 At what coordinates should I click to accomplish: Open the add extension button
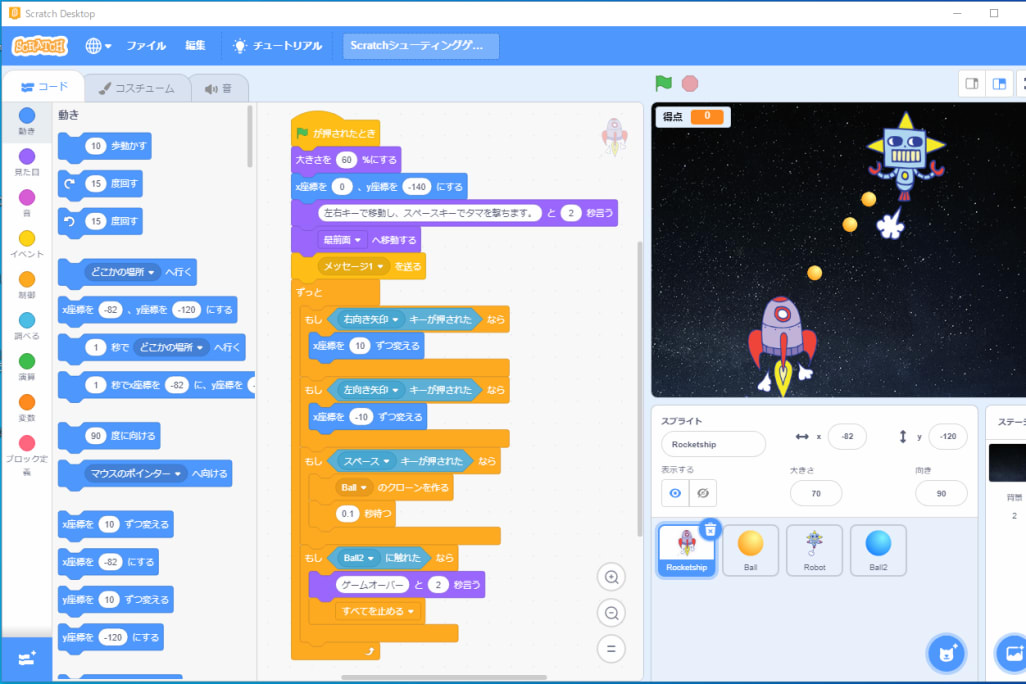click(26, 657)
